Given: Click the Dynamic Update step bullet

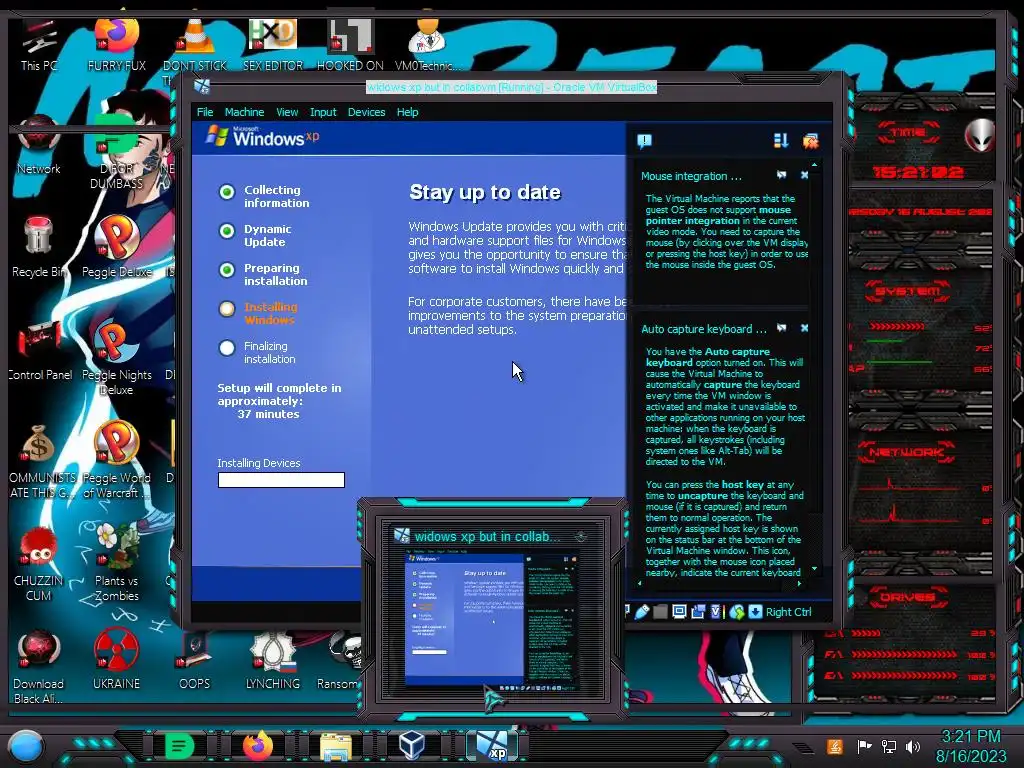Looking at the screenshot, I should [227, 231].
